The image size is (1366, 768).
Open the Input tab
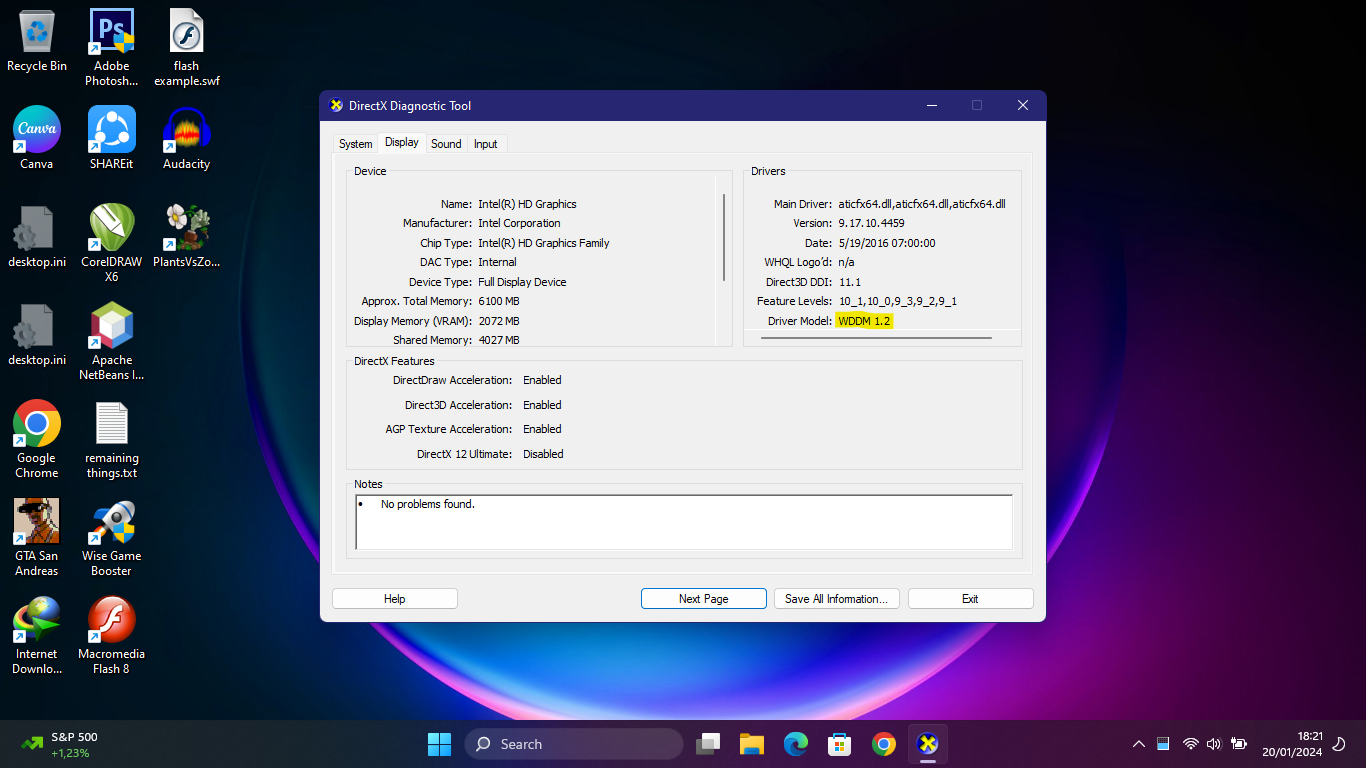tap(486, 144)
